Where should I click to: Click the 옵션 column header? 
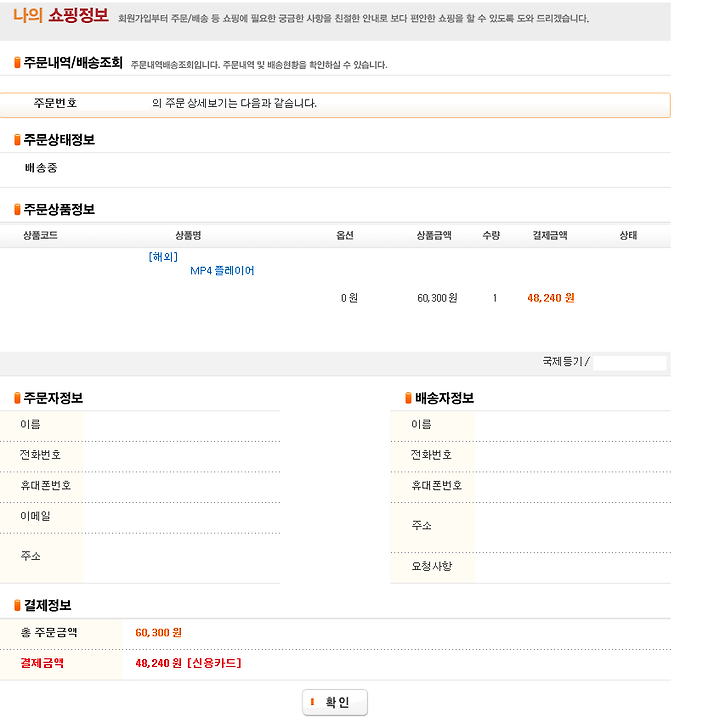pyautogui.click(x=345, y=236)
